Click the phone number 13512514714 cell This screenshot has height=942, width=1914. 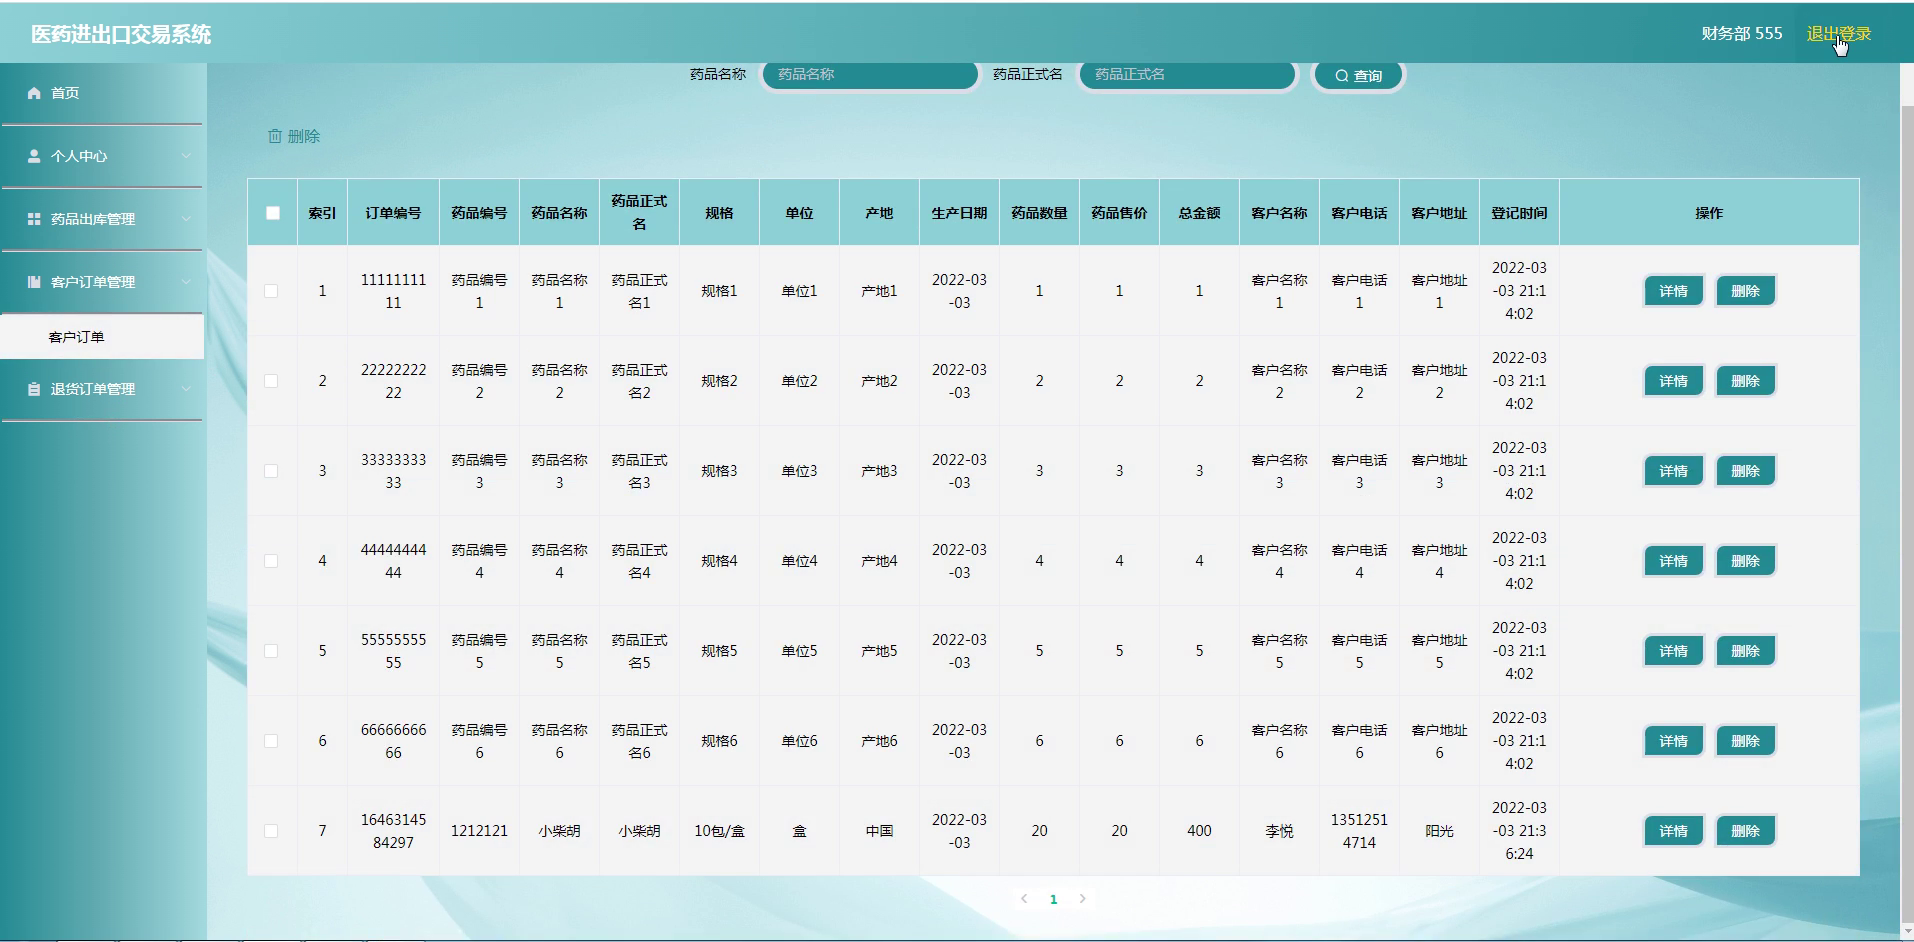pyautogui.click(x=1359, y=831)
